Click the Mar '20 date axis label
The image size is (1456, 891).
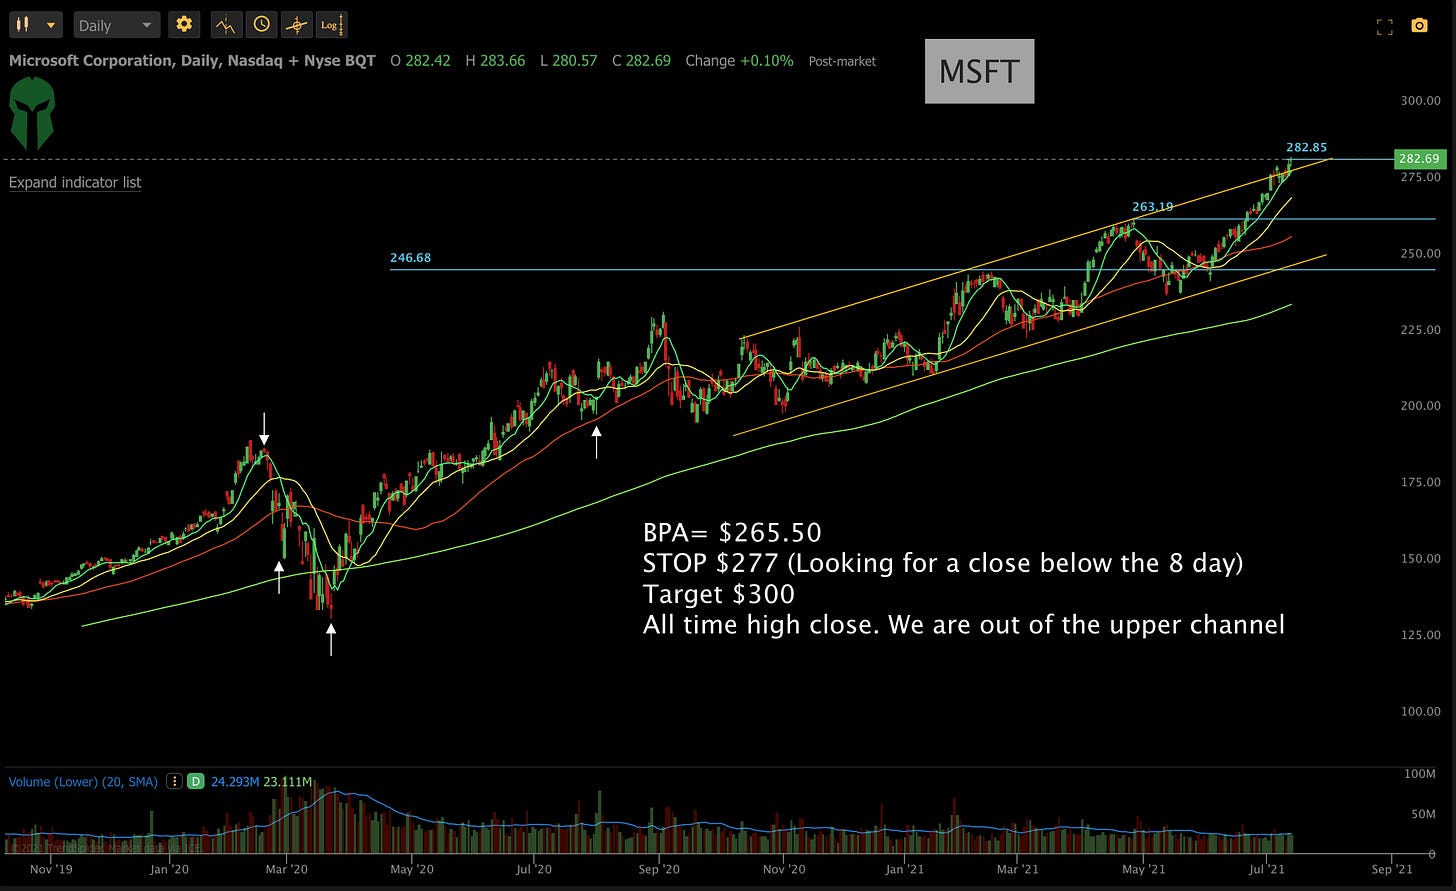point(287,870)
